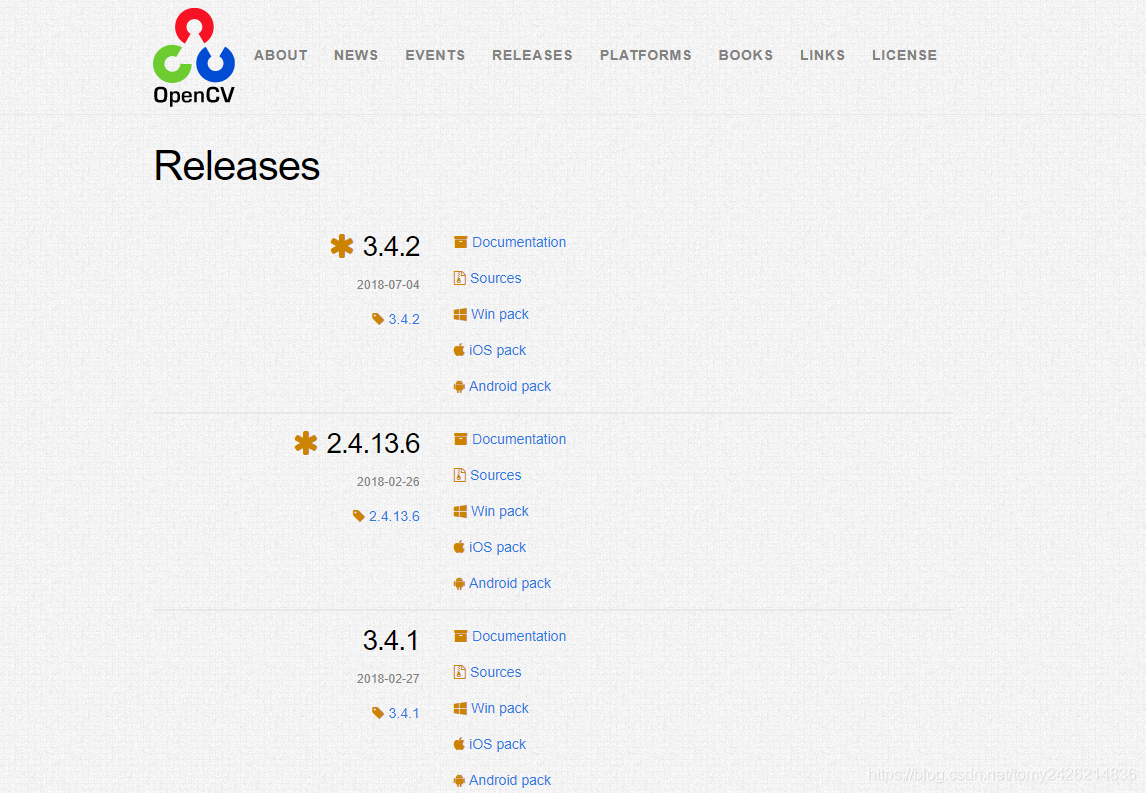This screenshot has height=793, width=1146.
Task: Click the asterisk star next to 2.4.13.6
Action: pos(306,443)
